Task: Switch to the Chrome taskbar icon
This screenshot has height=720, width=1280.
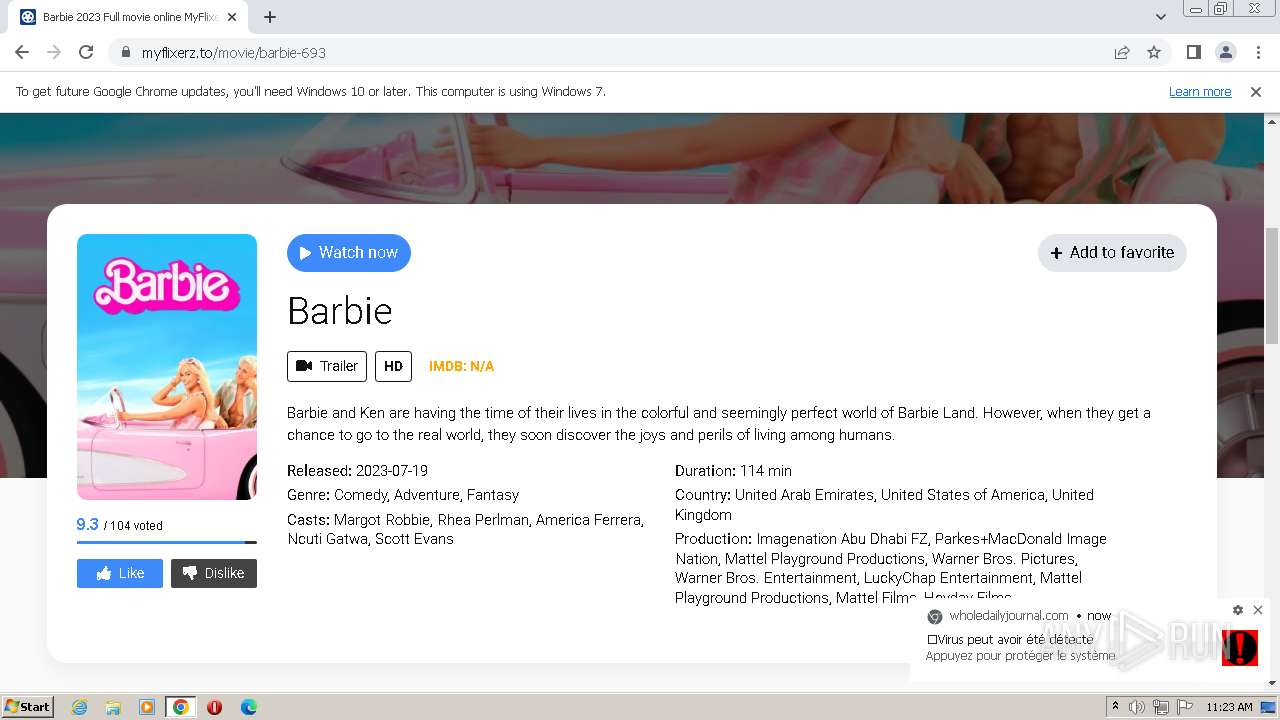Action: (x=181, y=707)
